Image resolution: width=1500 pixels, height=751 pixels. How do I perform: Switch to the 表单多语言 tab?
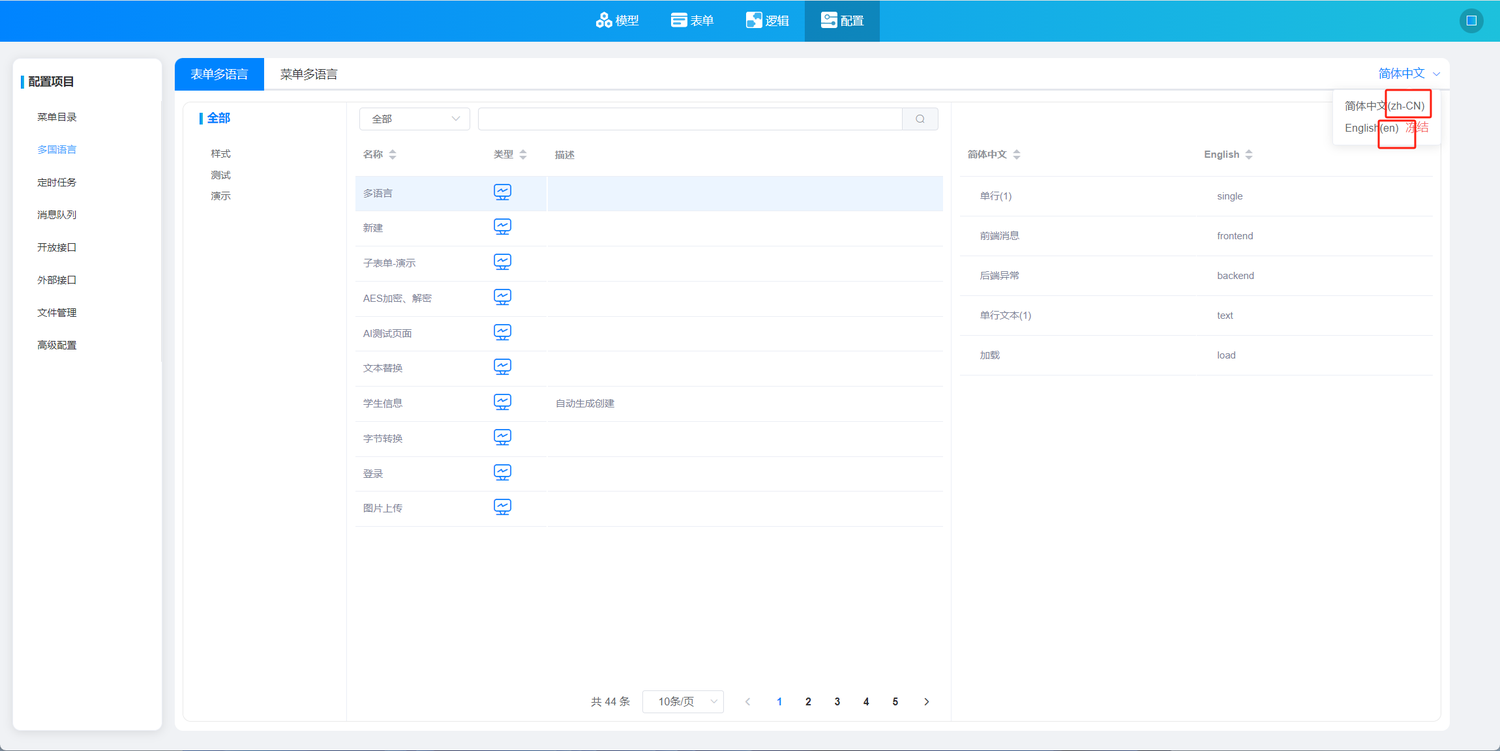[x=219, y=74]
